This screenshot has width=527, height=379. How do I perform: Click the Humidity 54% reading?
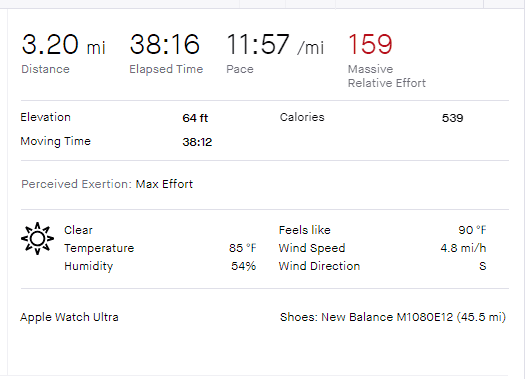click(x=243, y=266)
